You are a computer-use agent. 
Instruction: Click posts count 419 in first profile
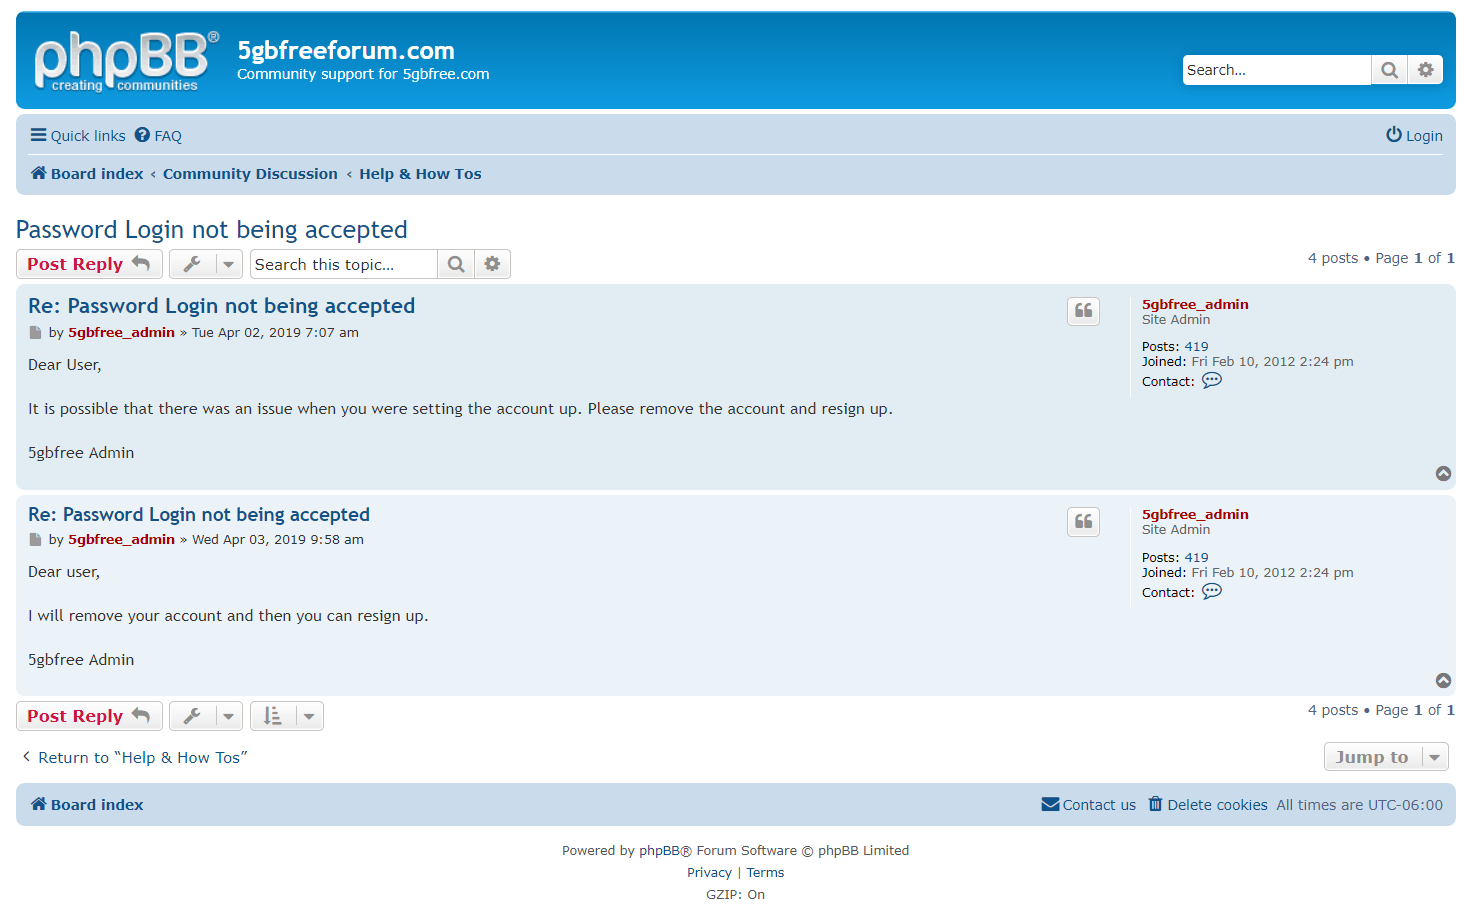pyautogui.click(x=1196, y=347)
